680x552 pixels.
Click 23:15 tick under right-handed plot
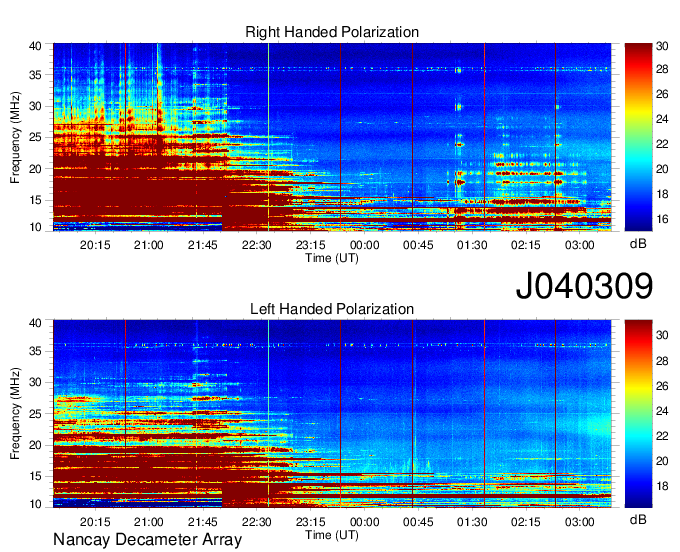pos(311,245)
